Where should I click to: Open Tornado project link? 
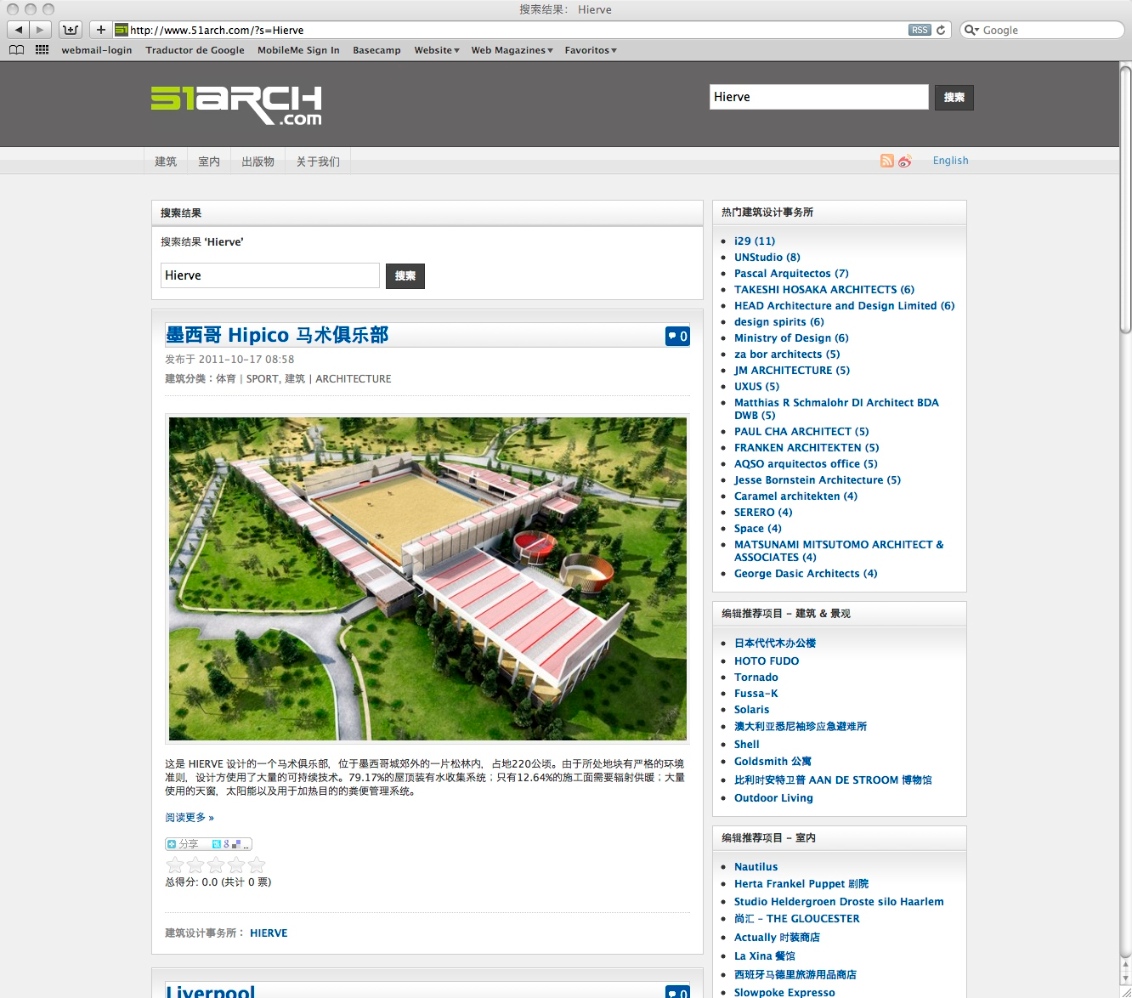[x=756, y=677]
